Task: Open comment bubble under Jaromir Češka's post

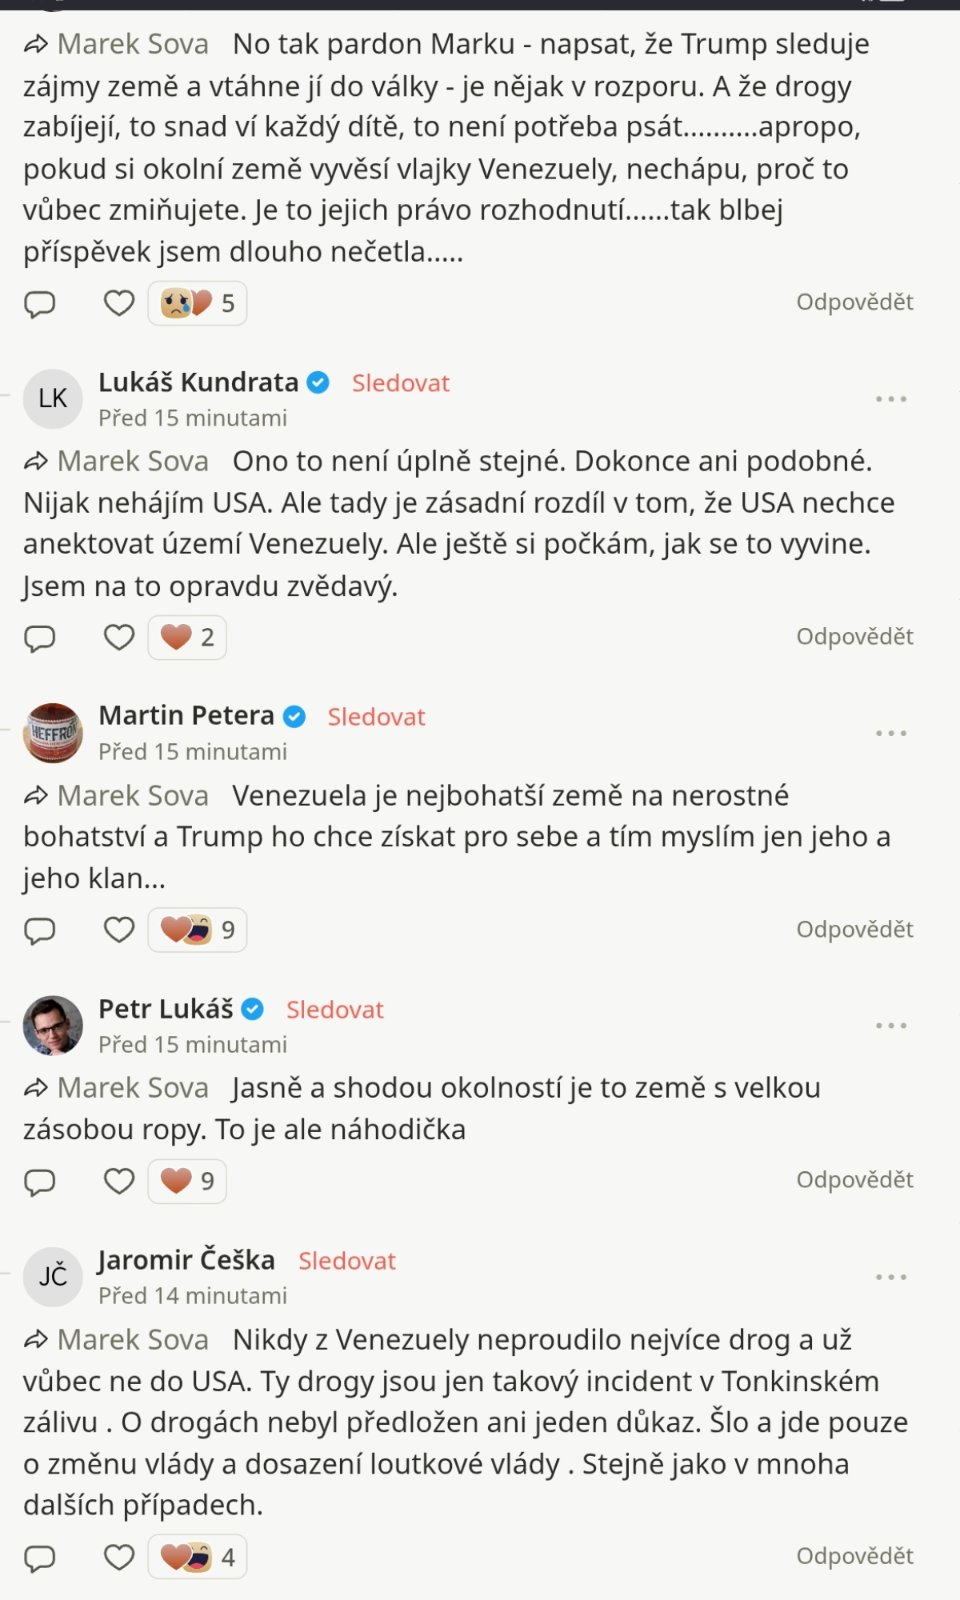Action: point(40,1558)
